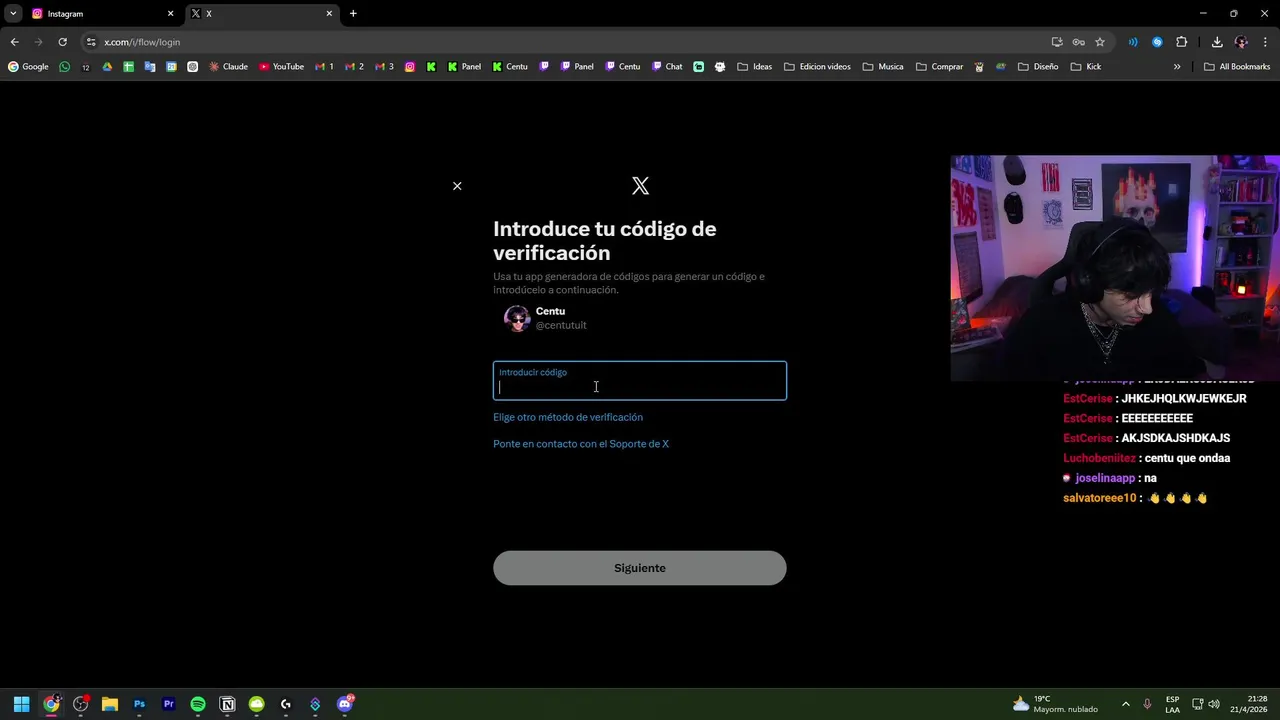1280x720 pixels.
Task: Click the microphone icon in system tray
Action: (x=1147, y=704)
